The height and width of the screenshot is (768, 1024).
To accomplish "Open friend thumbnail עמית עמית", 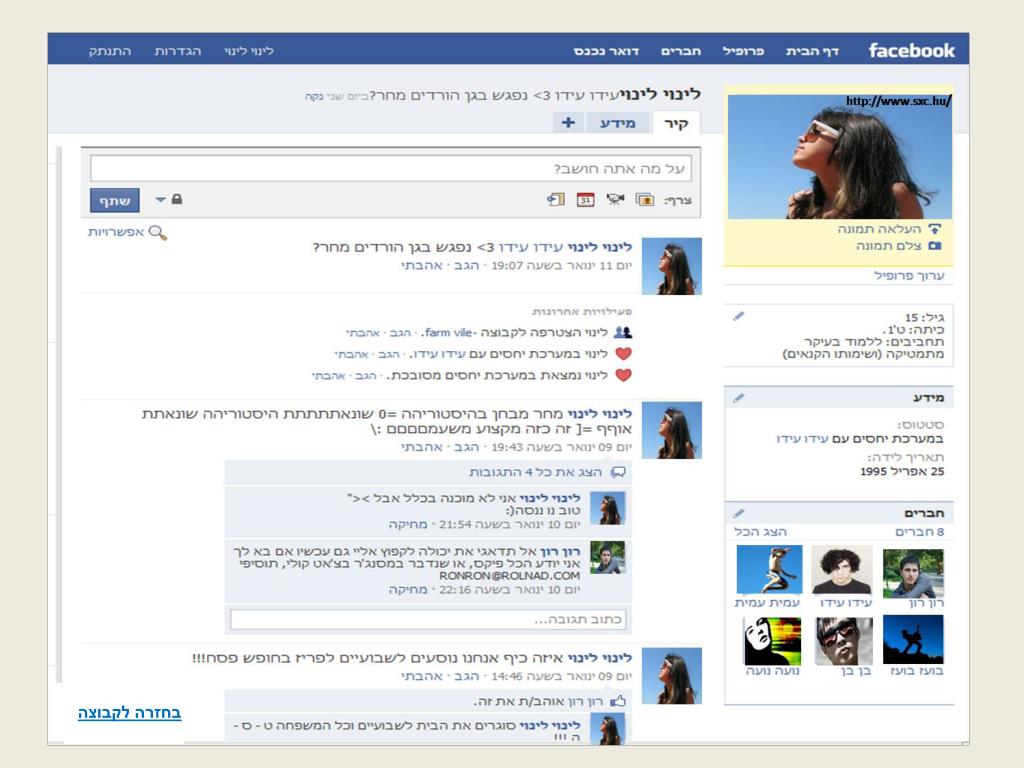I will point(769,570).
